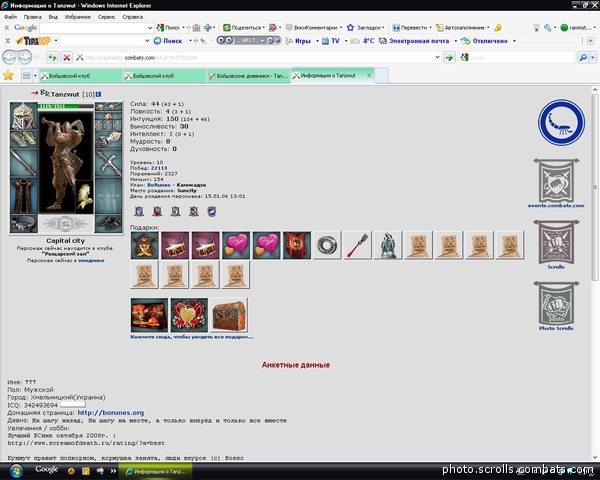Screen dimensions: 600x480
Task: Switch to the Бойцовские дневники tab
Action: pyautogui.click(x=249, y=76)
